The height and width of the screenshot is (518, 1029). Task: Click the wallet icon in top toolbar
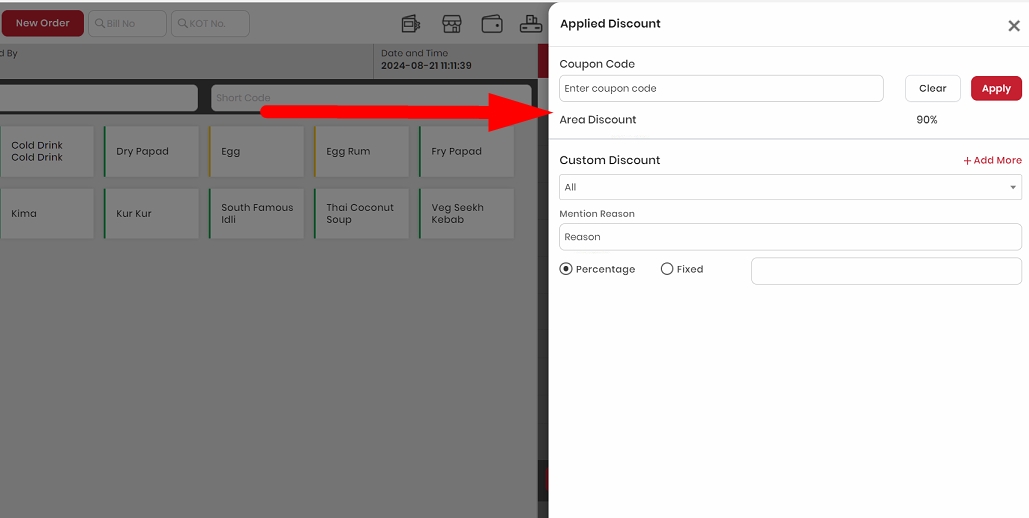[492, 24]
